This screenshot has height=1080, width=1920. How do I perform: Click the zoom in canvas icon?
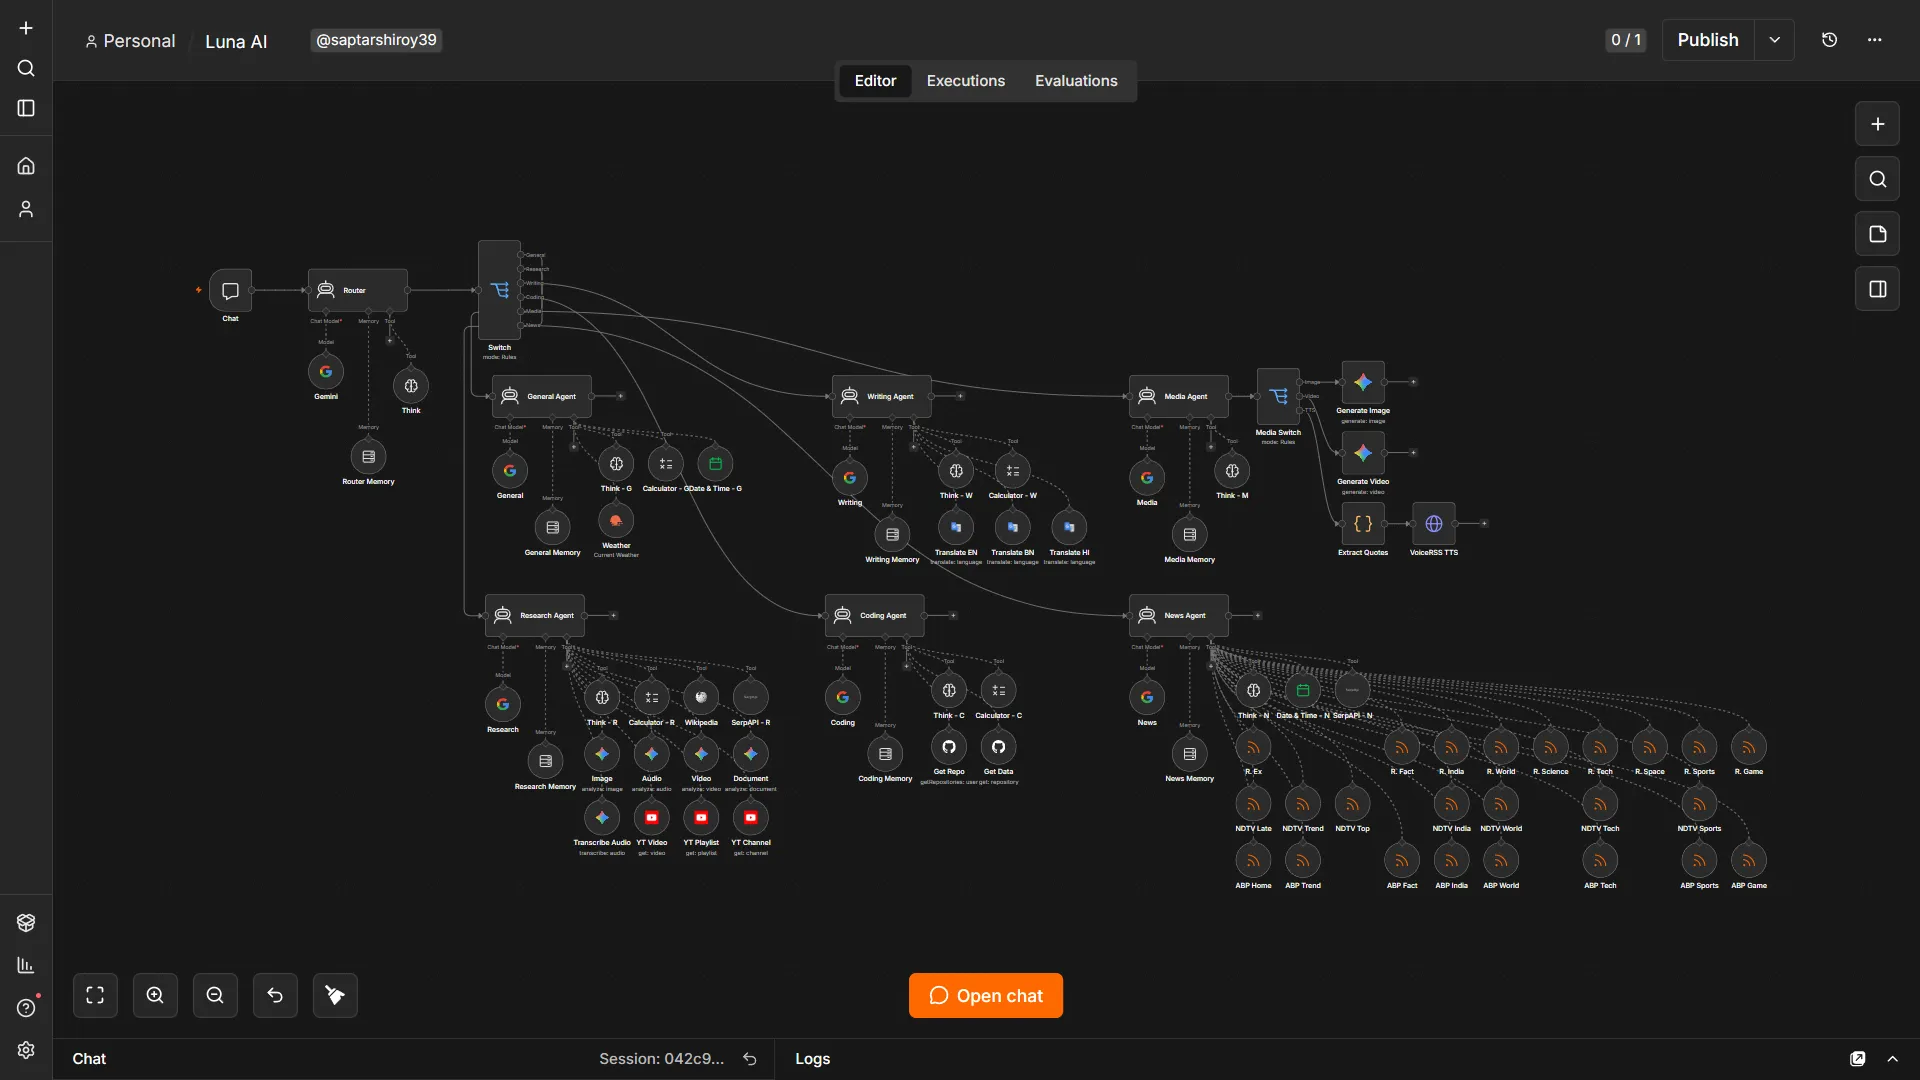pyautogui.click(x=155, y=995)
